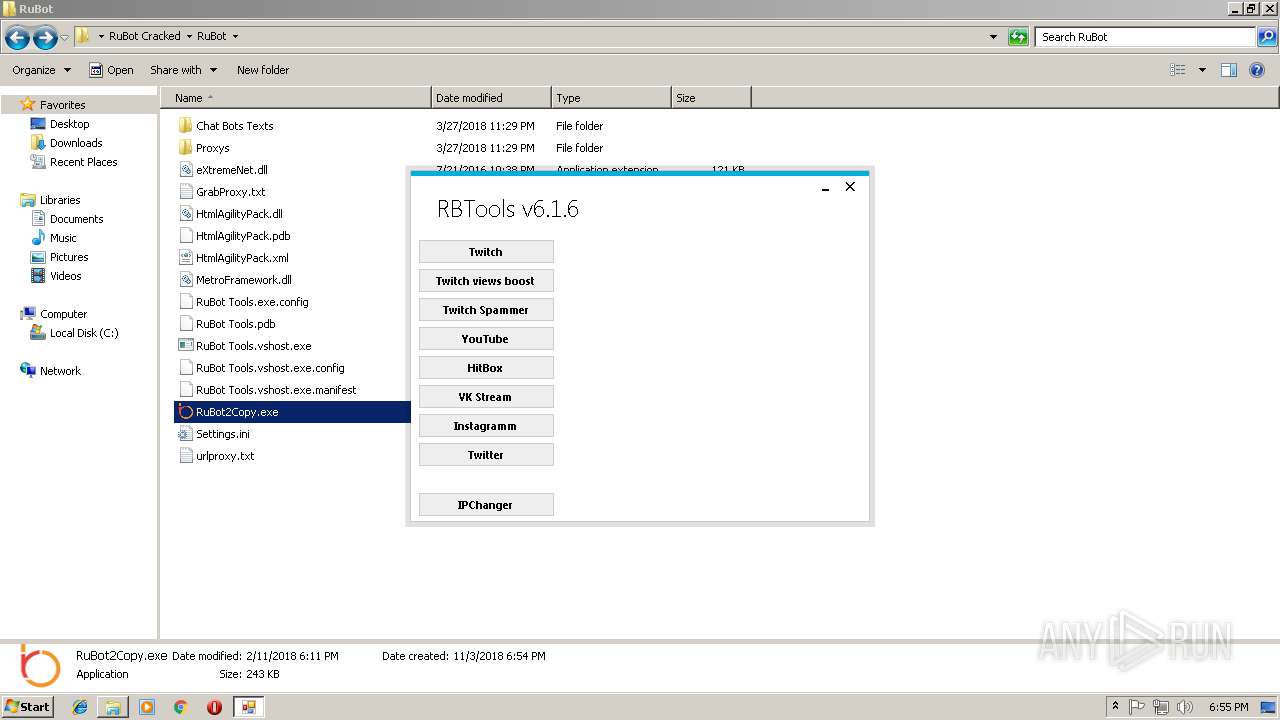Image resolution: width=1280 pixels, height=720 pixels.
Task: Open the Share with menu
Action: (x=182, y=70)
